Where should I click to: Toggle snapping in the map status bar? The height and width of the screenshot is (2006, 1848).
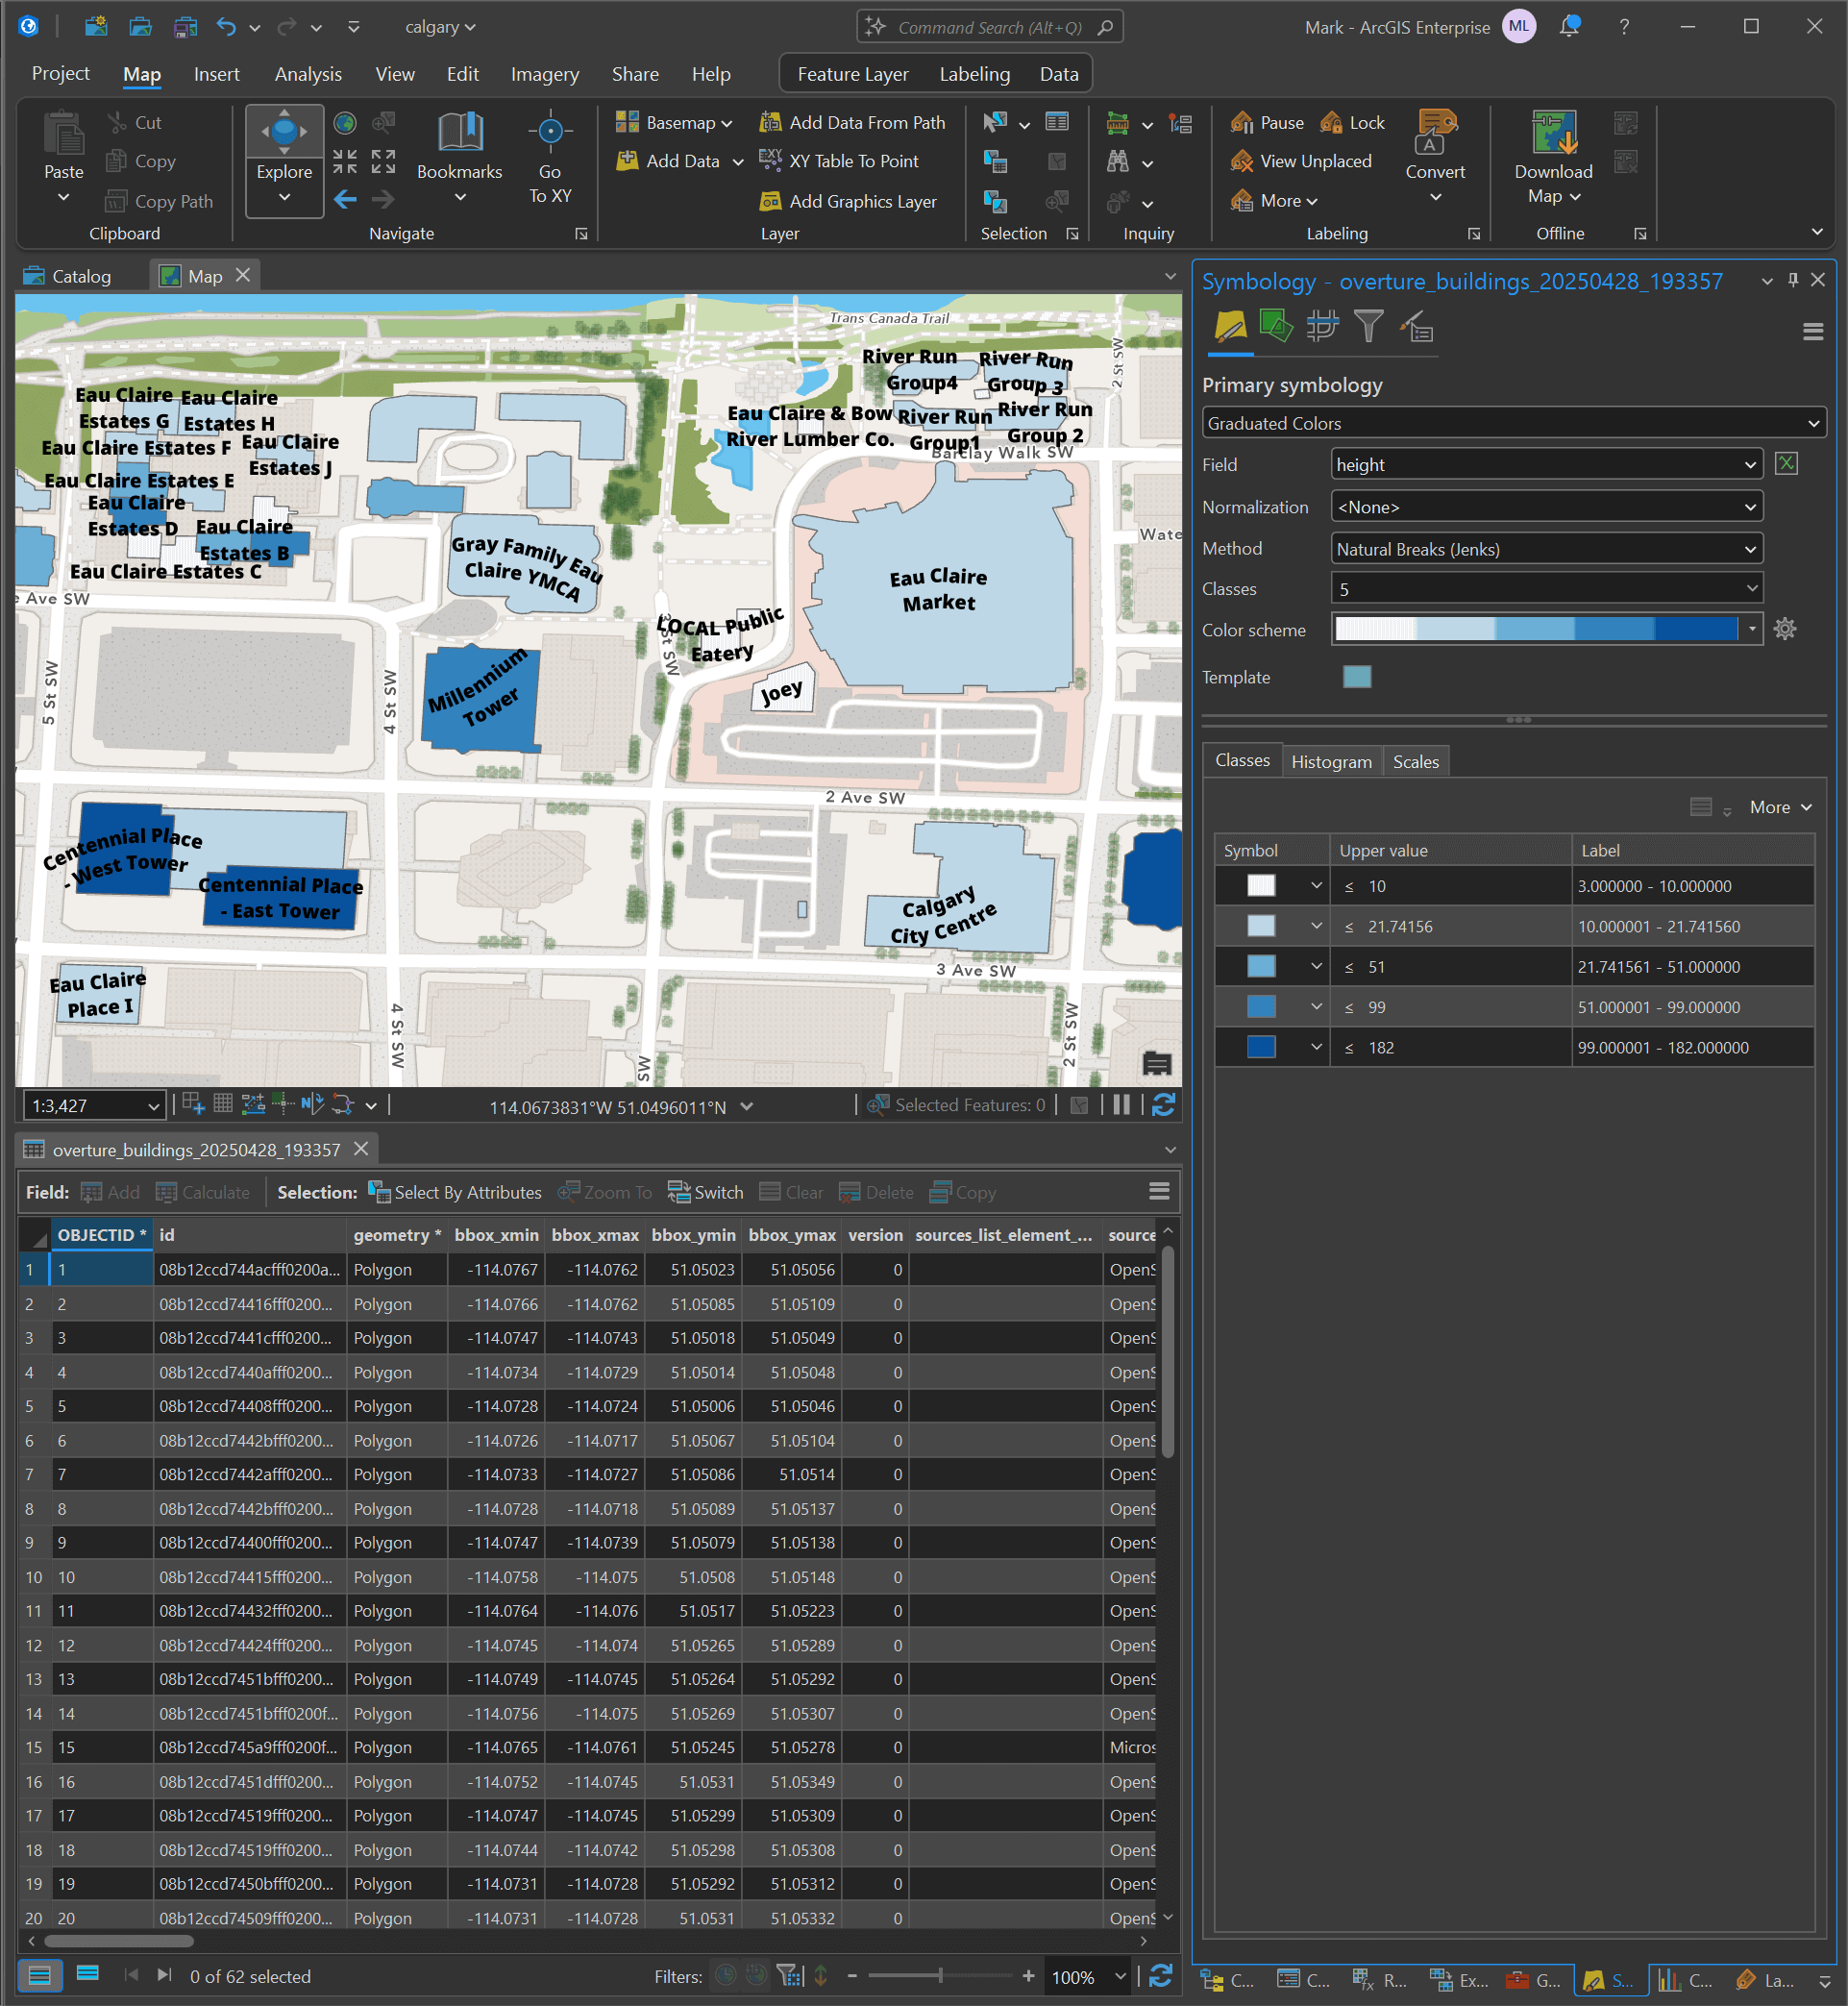(x=193, y=1104)
